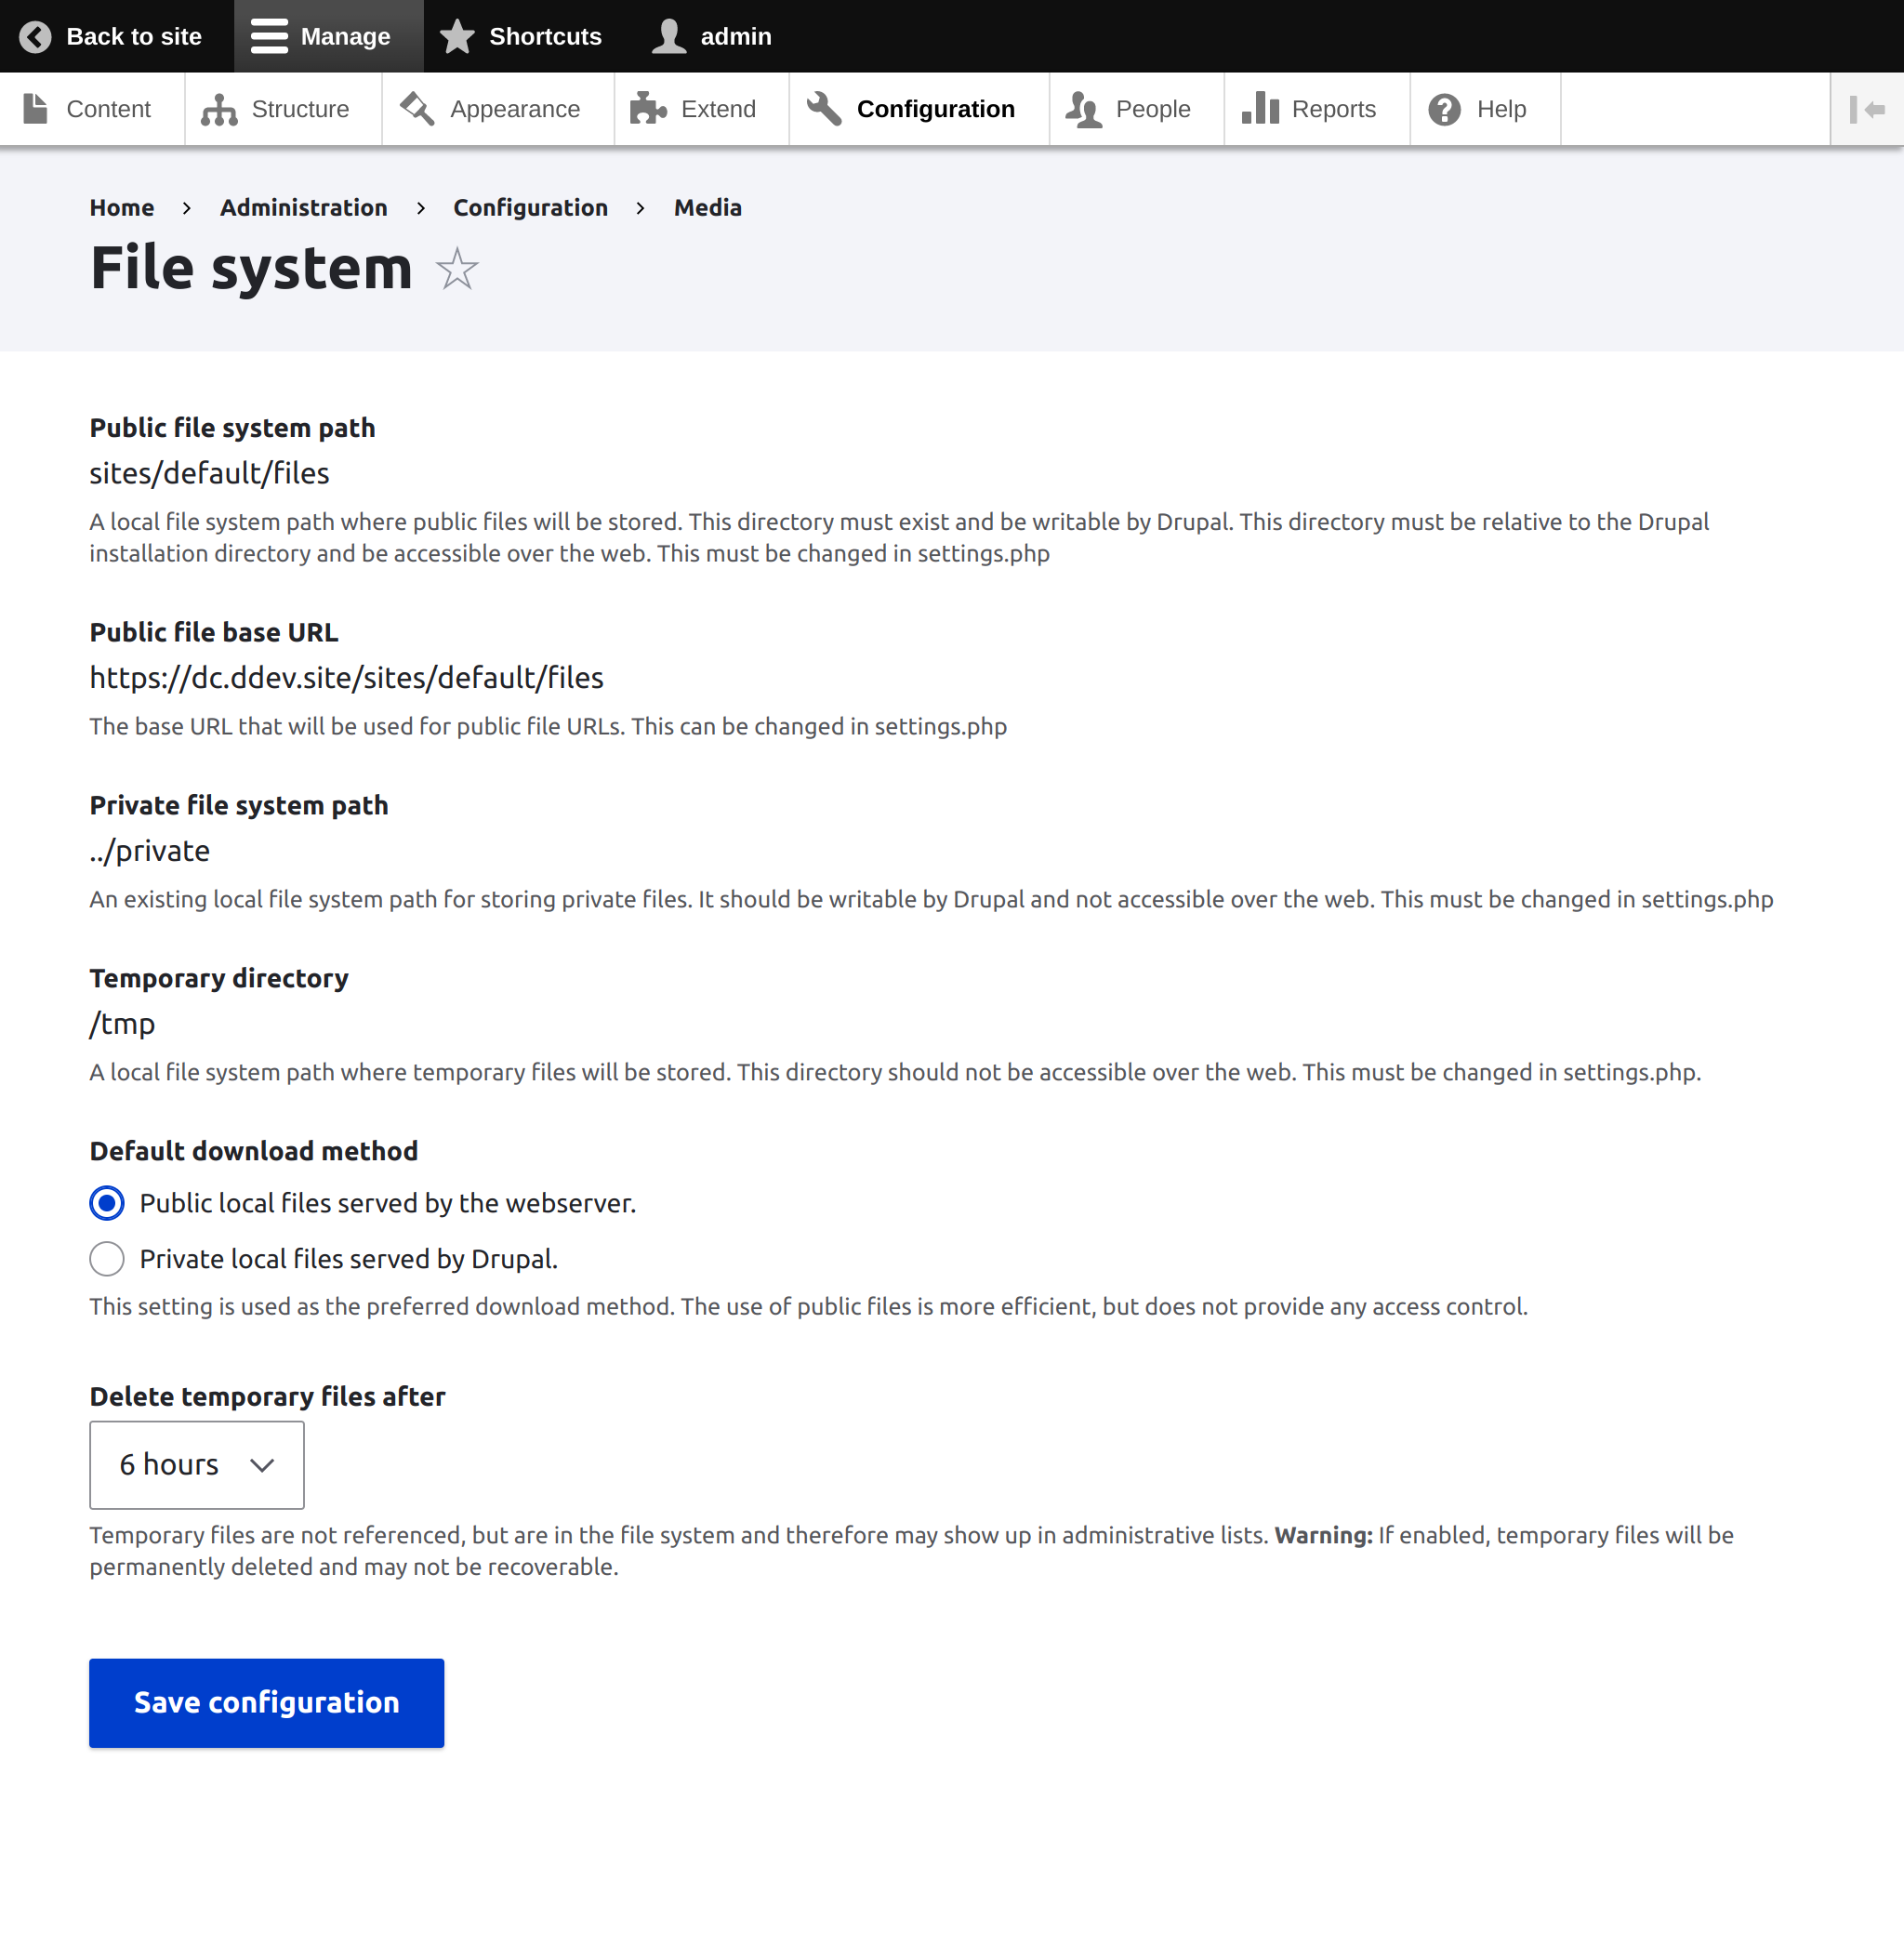1904x1958 pixels.
Task: Click the 6 hours dropdown chevron
Action: [x=262, y=1465]
